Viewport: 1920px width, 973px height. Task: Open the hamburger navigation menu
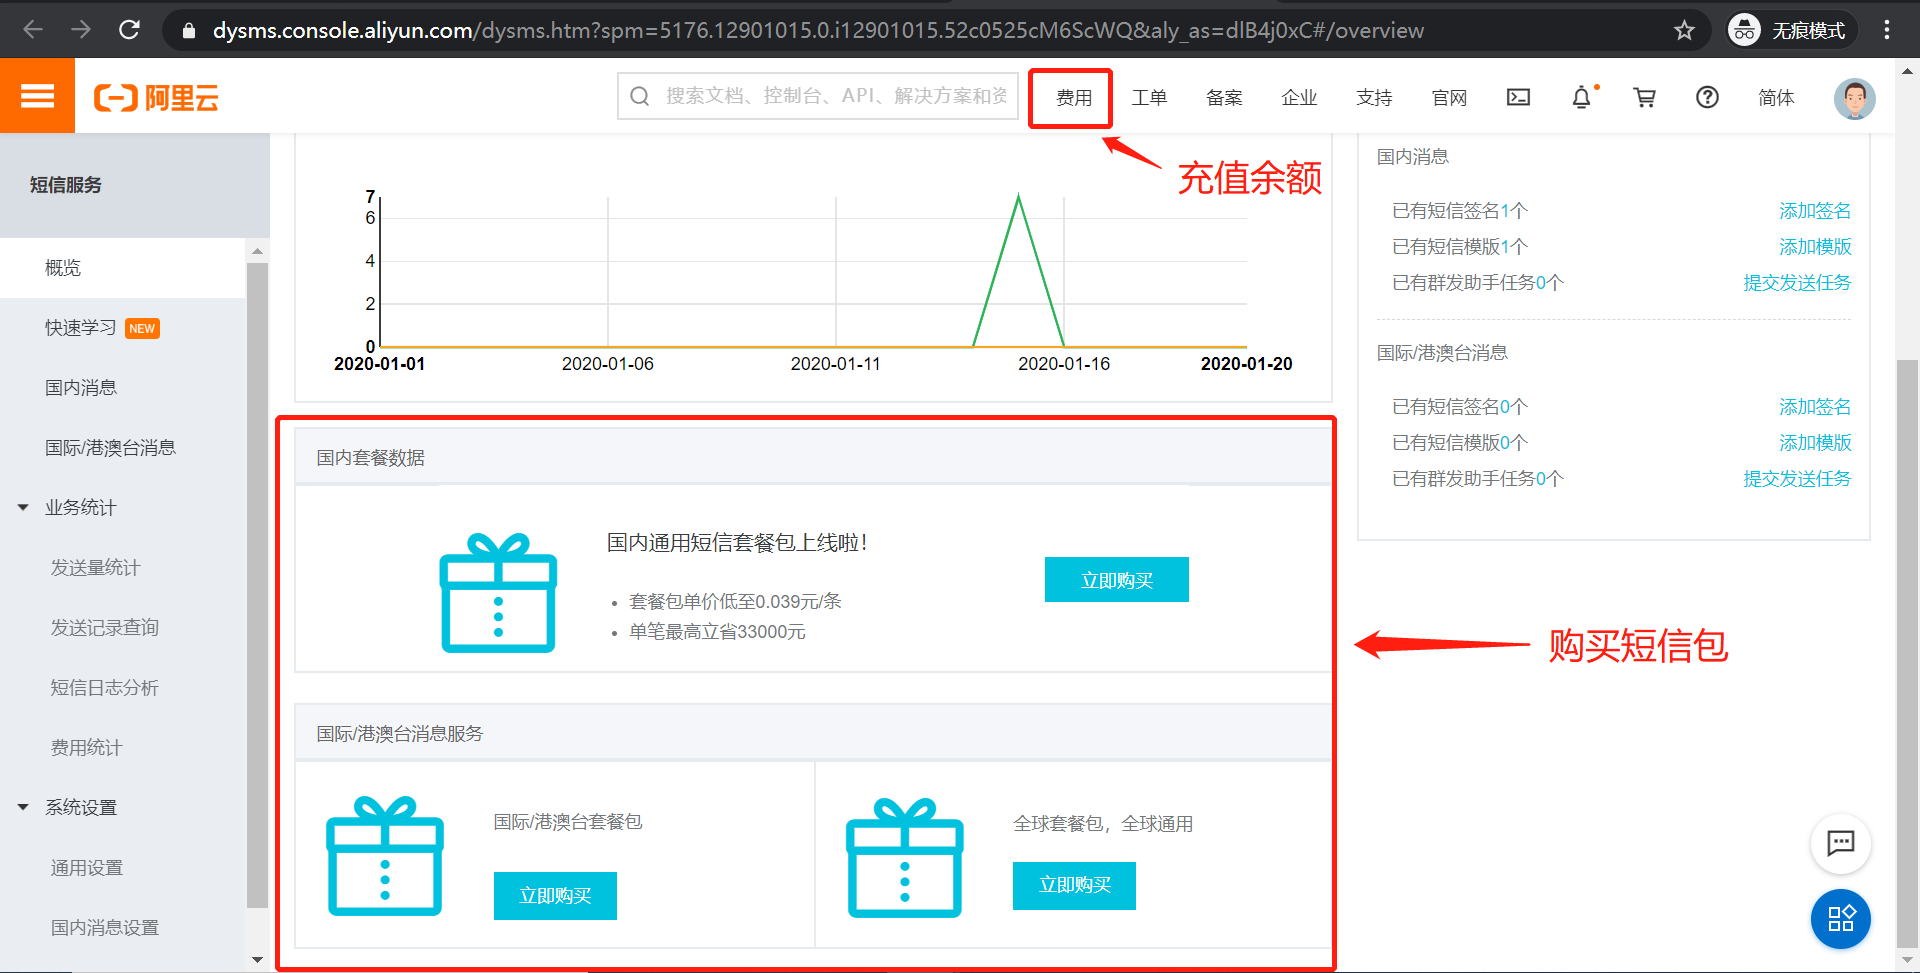coord(37,95)
